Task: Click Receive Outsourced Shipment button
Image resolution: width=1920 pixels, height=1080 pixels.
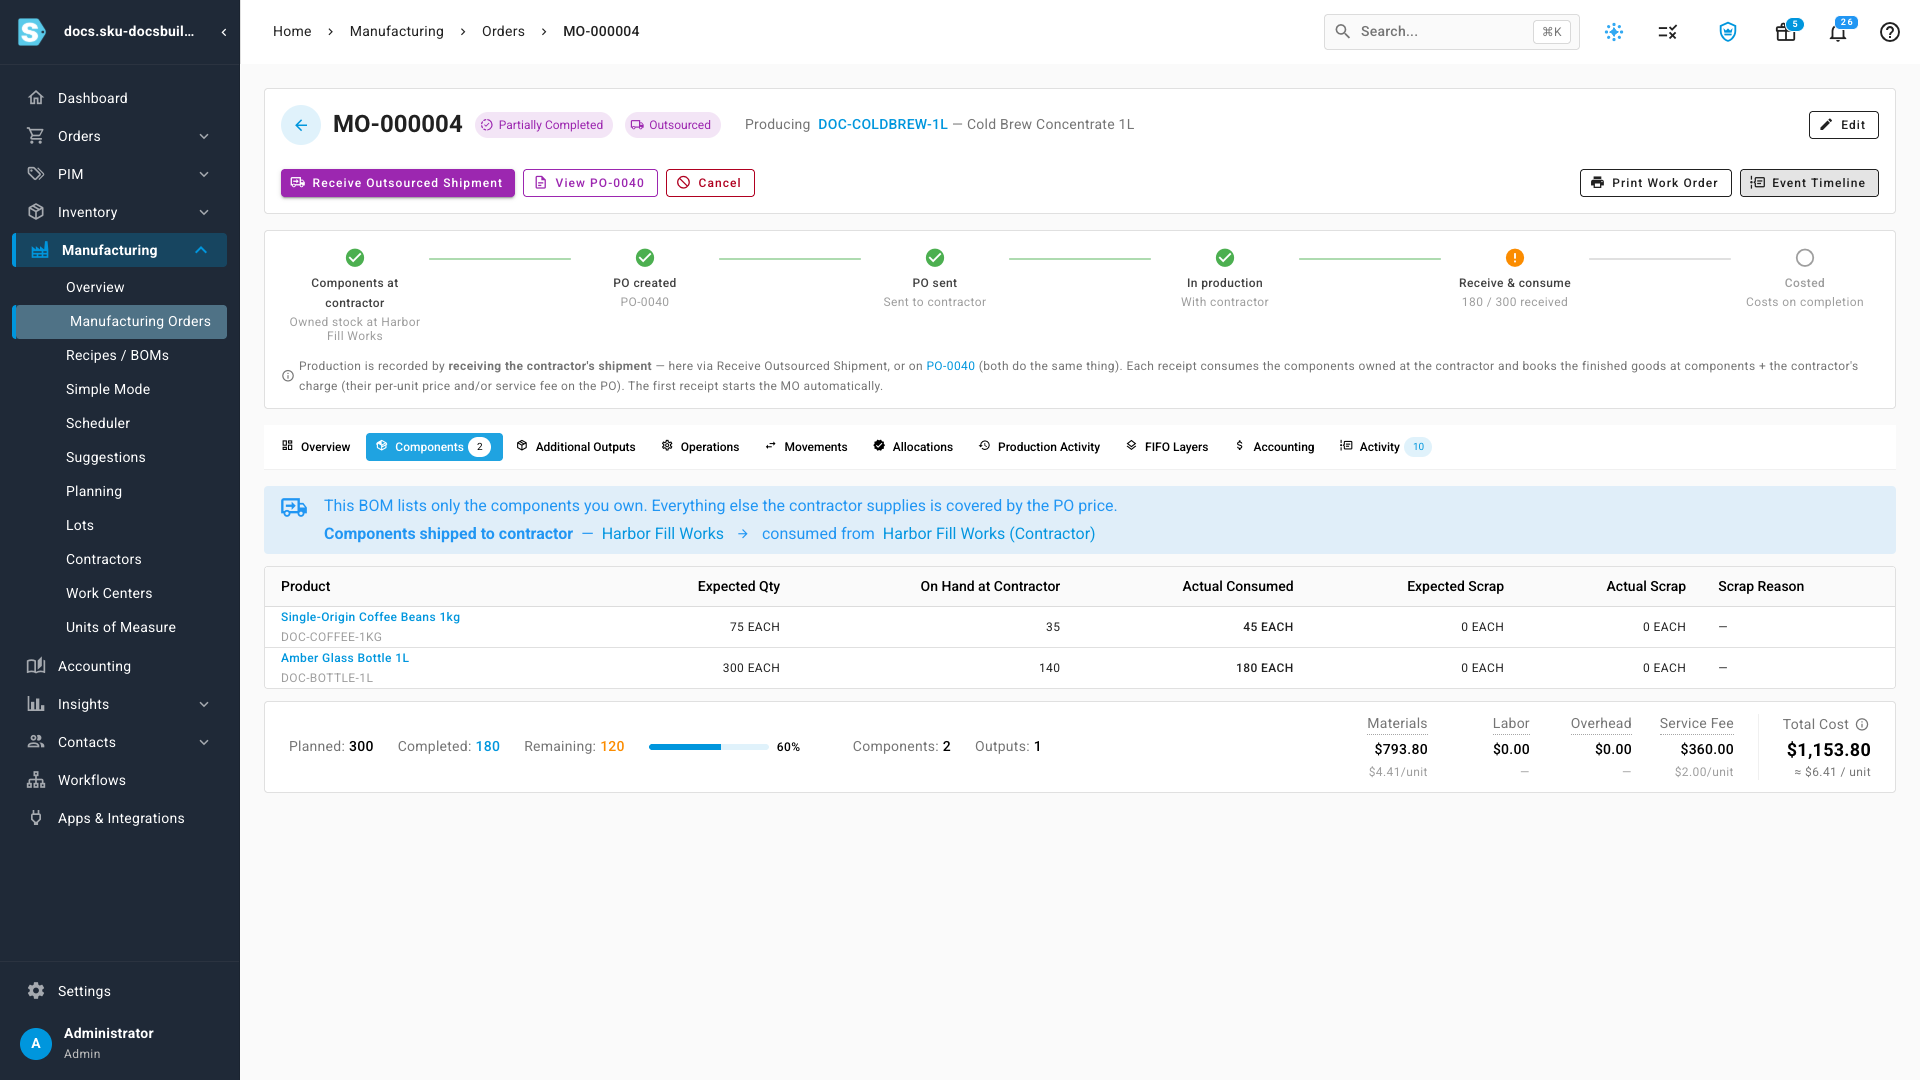Action: 398,183
